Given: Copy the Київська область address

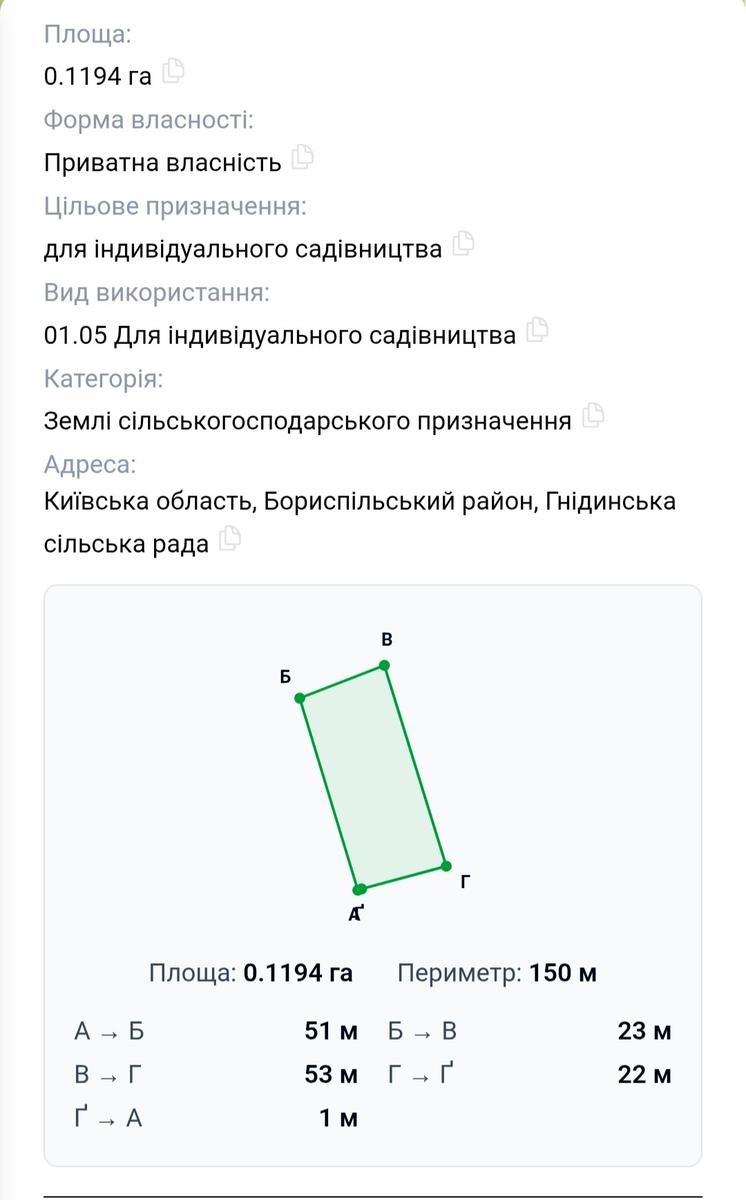Looking at the screenshot, I should [x=230, y=540].
